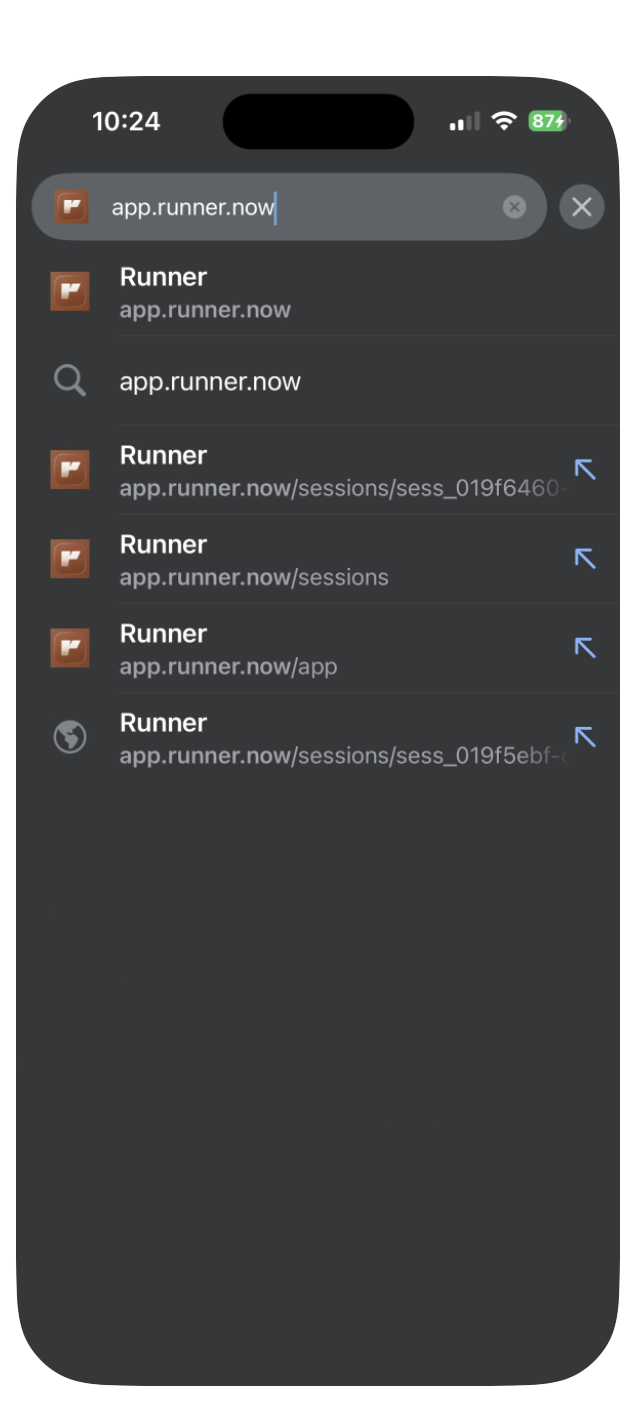Clear the address bar text with the X
Screen dimensions: 636x1402
514,207
